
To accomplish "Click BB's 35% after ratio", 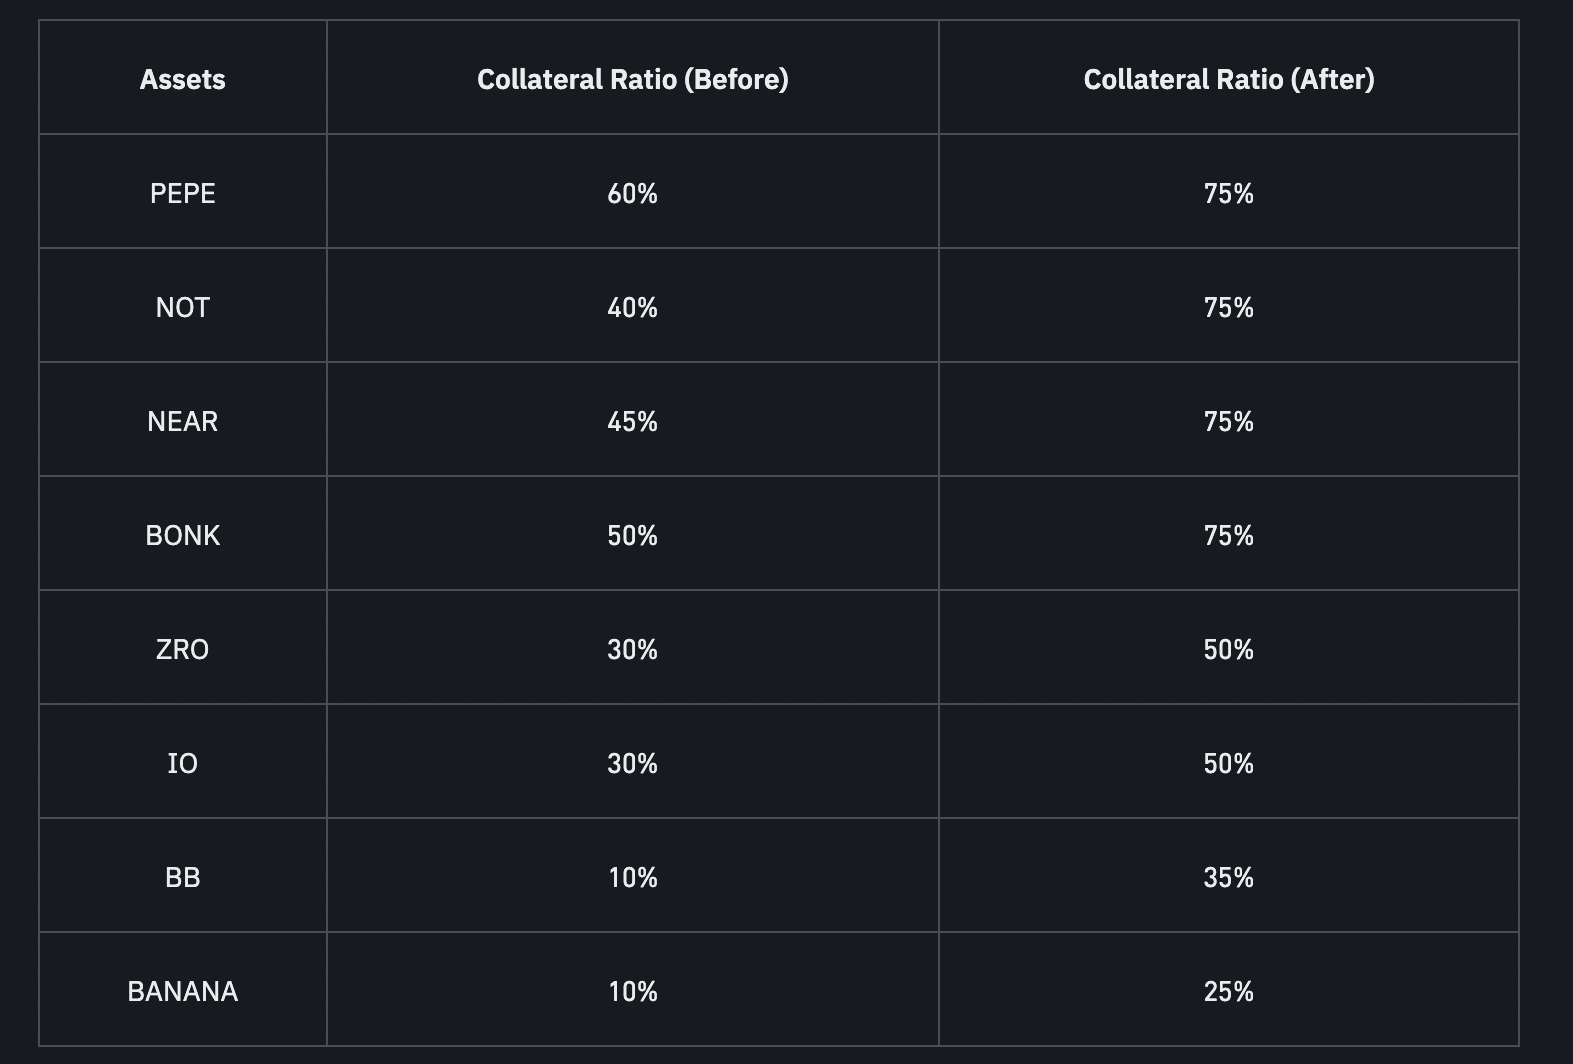I will point(1228,877).
